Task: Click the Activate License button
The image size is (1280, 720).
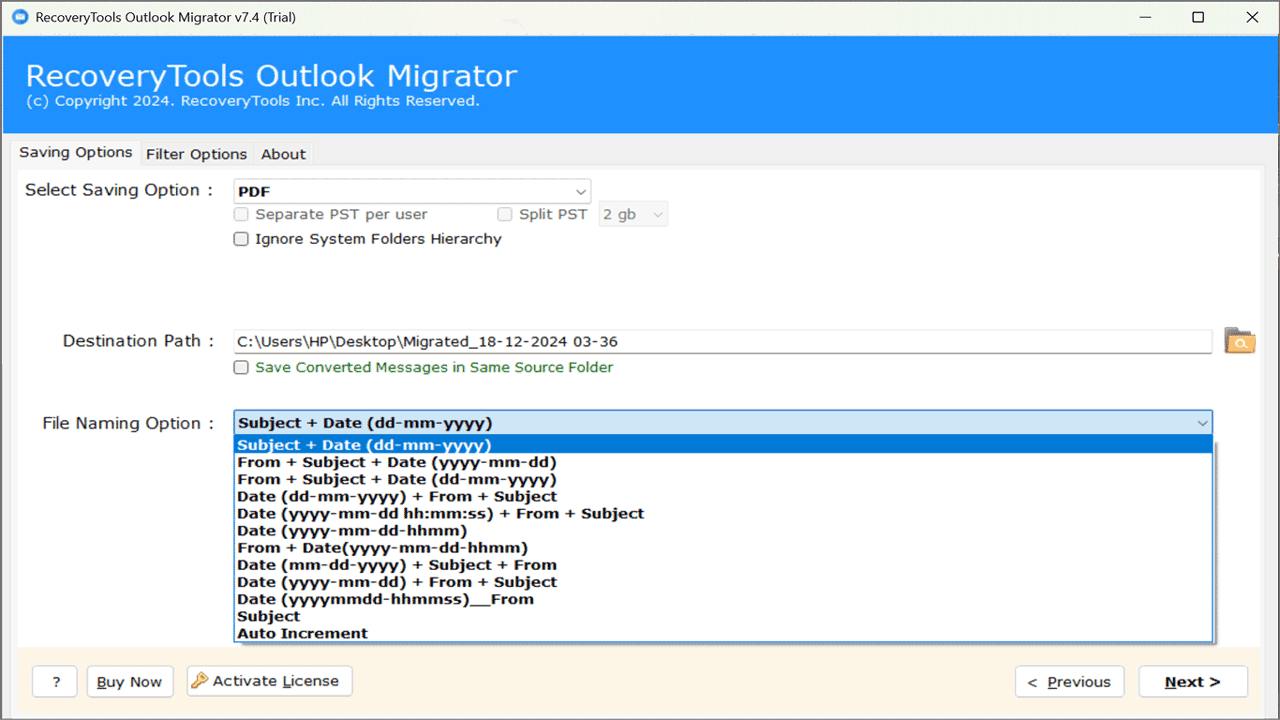Action: click(269, 681)
